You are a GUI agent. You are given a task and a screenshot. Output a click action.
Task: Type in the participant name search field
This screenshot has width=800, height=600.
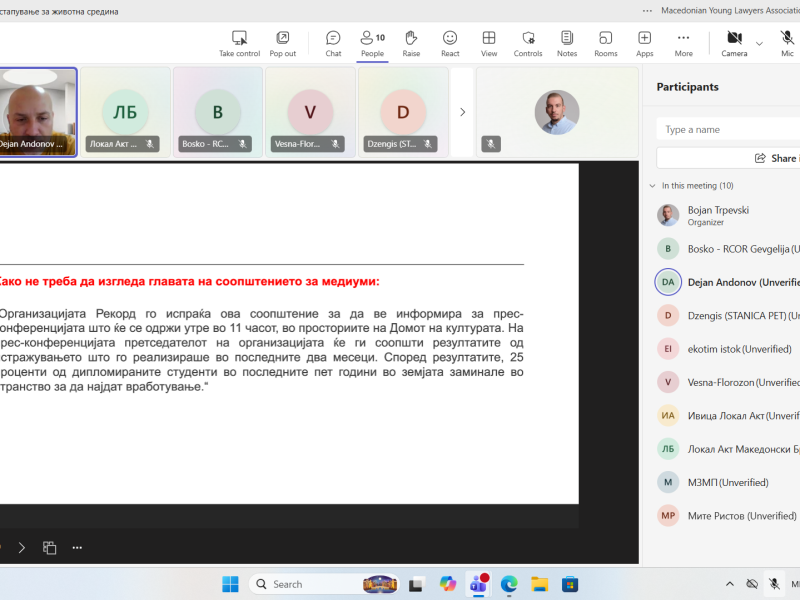click(x=730, y=129)
